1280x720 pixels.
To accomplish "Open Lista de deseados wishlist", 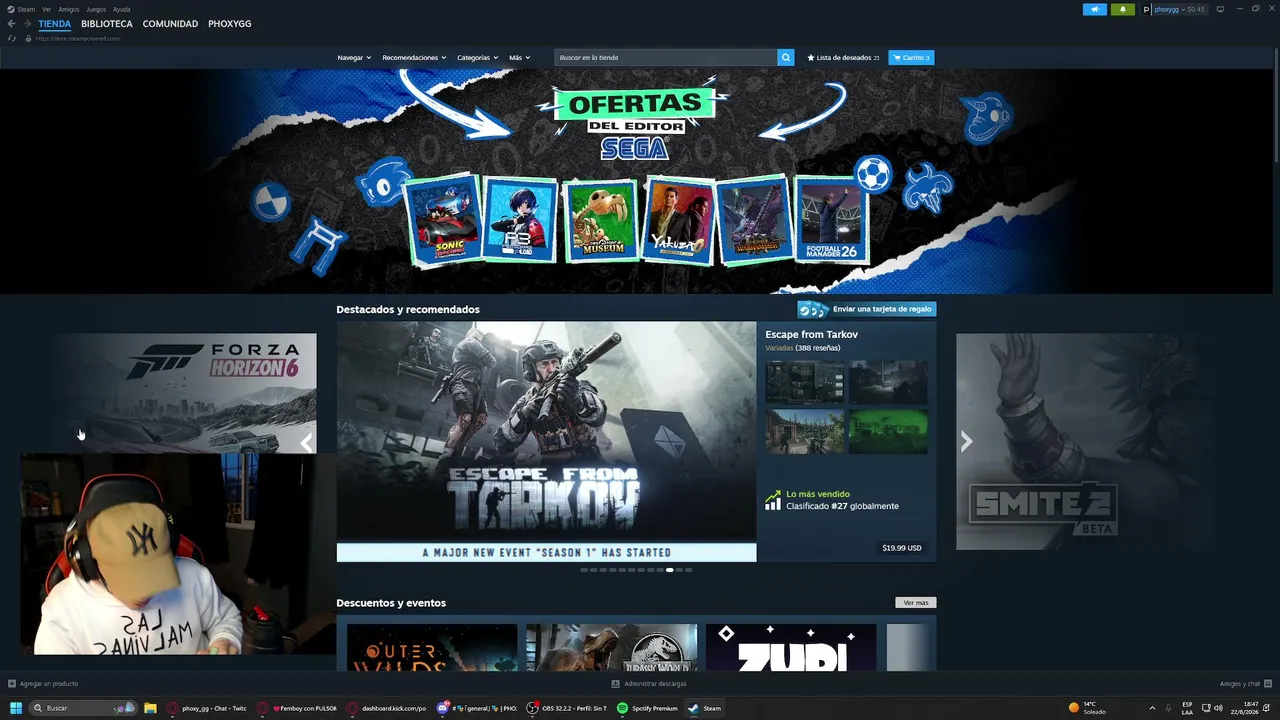I will coord(844,58).
